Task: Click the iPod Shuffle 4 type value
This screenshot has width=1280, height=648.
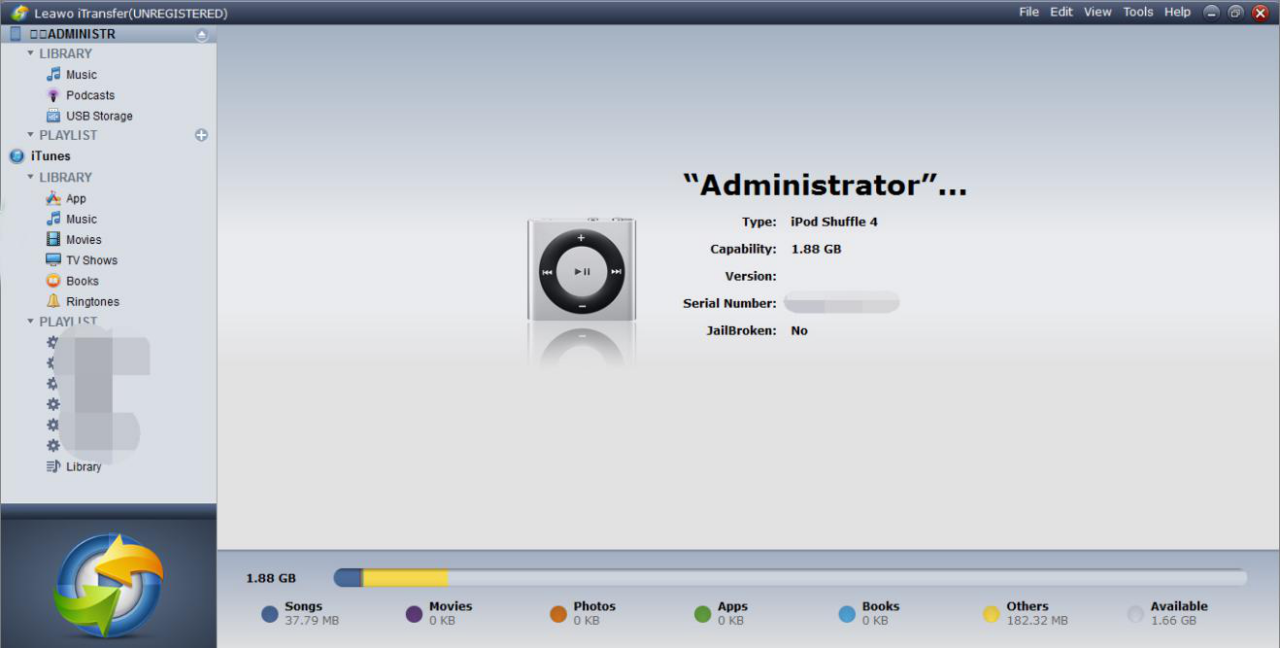Action: pos(834,222)
